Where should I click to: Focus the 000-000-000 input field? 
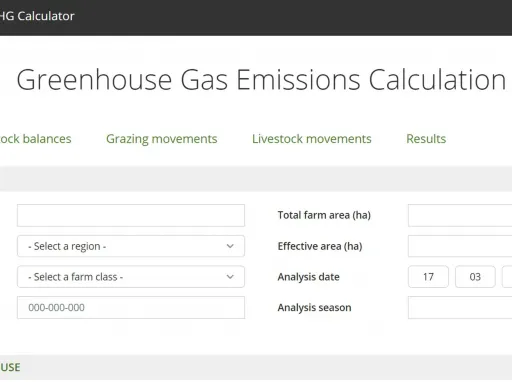click(x=131, y=308)
